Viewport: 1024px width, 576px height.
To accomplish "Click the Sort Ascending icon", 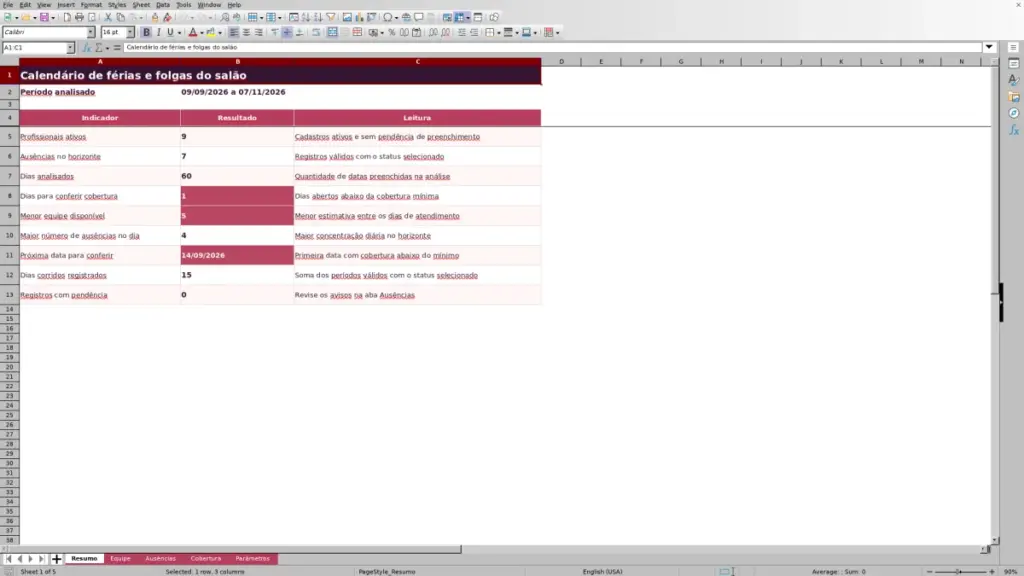I will 306,18.
